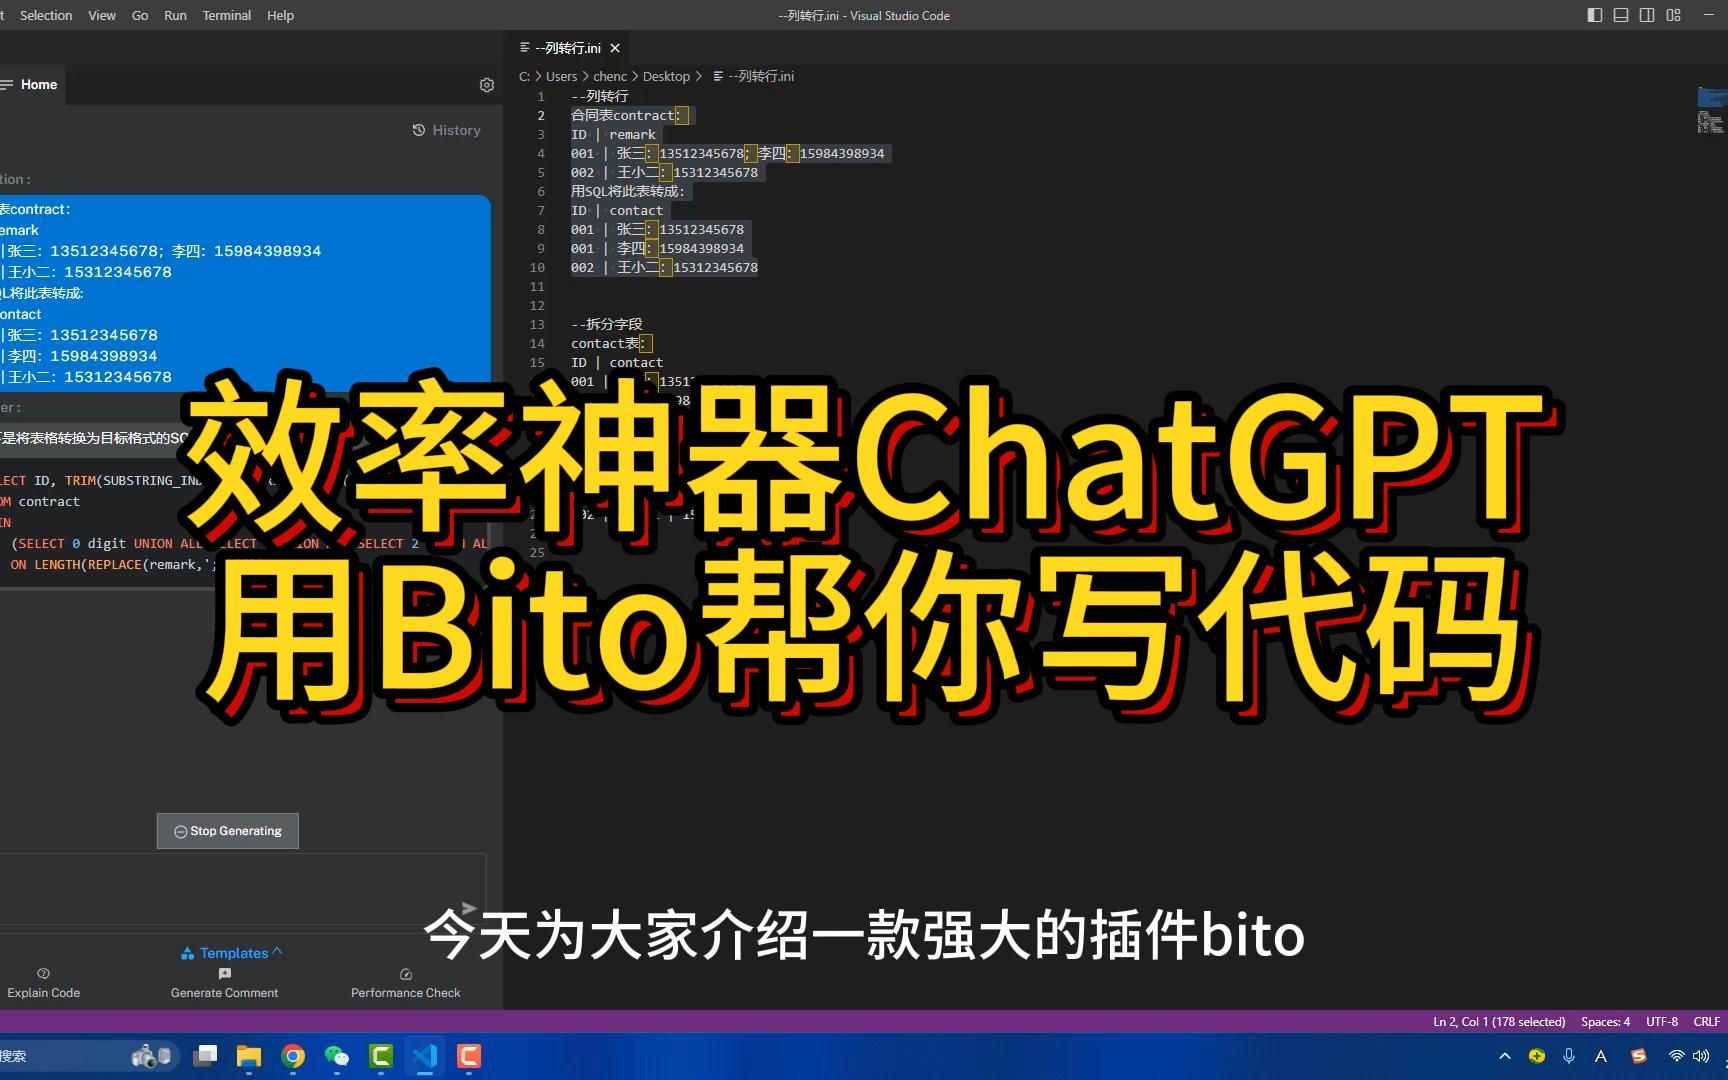
Task: Click the send arrow in chat input
Action: click(x=469, y=907)
